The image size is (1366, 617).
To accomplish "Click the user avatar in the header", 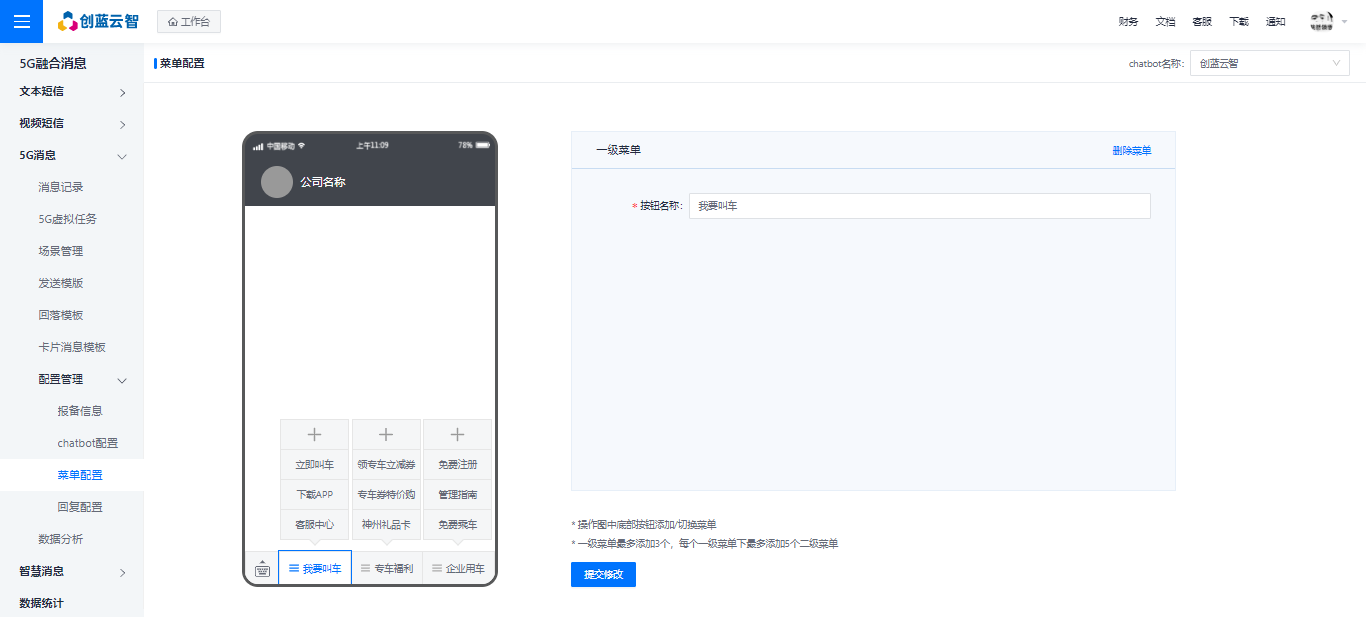I will 1322,21.
